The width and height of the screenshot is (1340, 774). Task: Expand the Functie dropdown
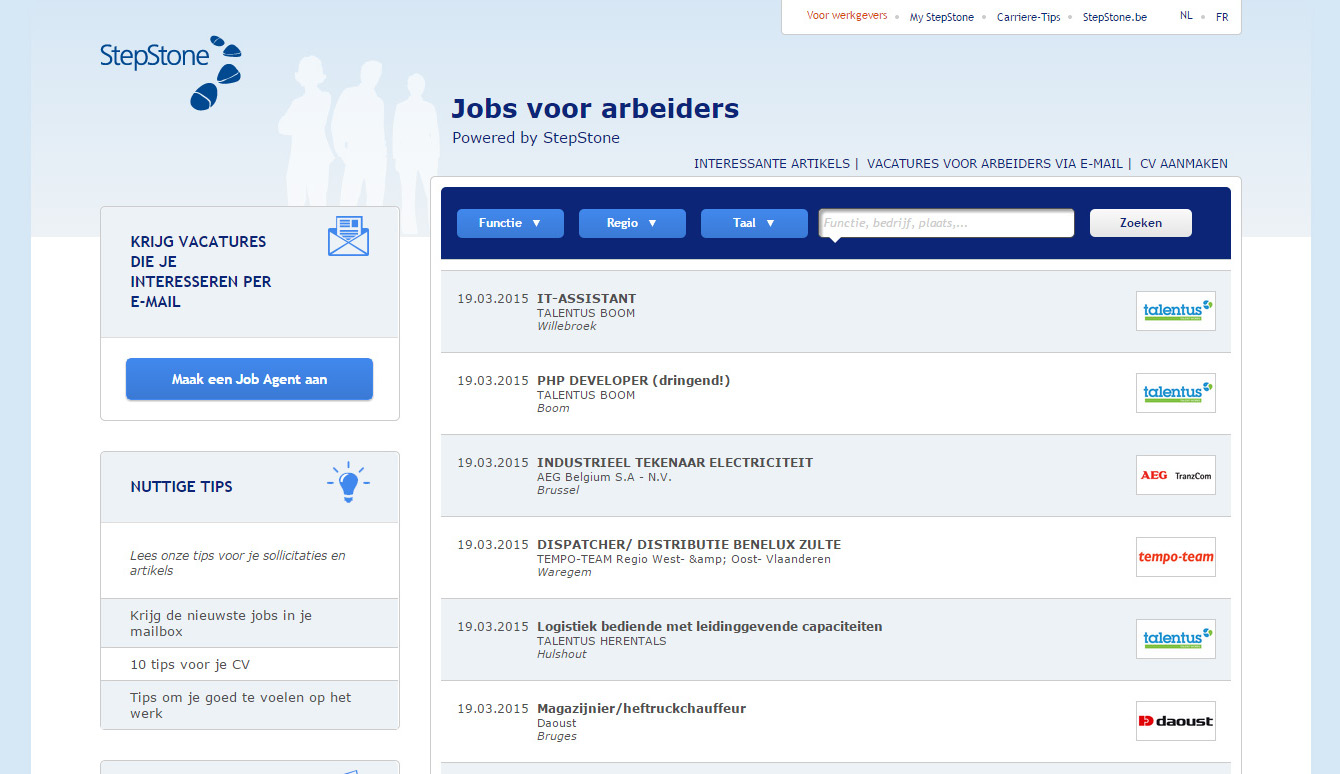[510, 223]
